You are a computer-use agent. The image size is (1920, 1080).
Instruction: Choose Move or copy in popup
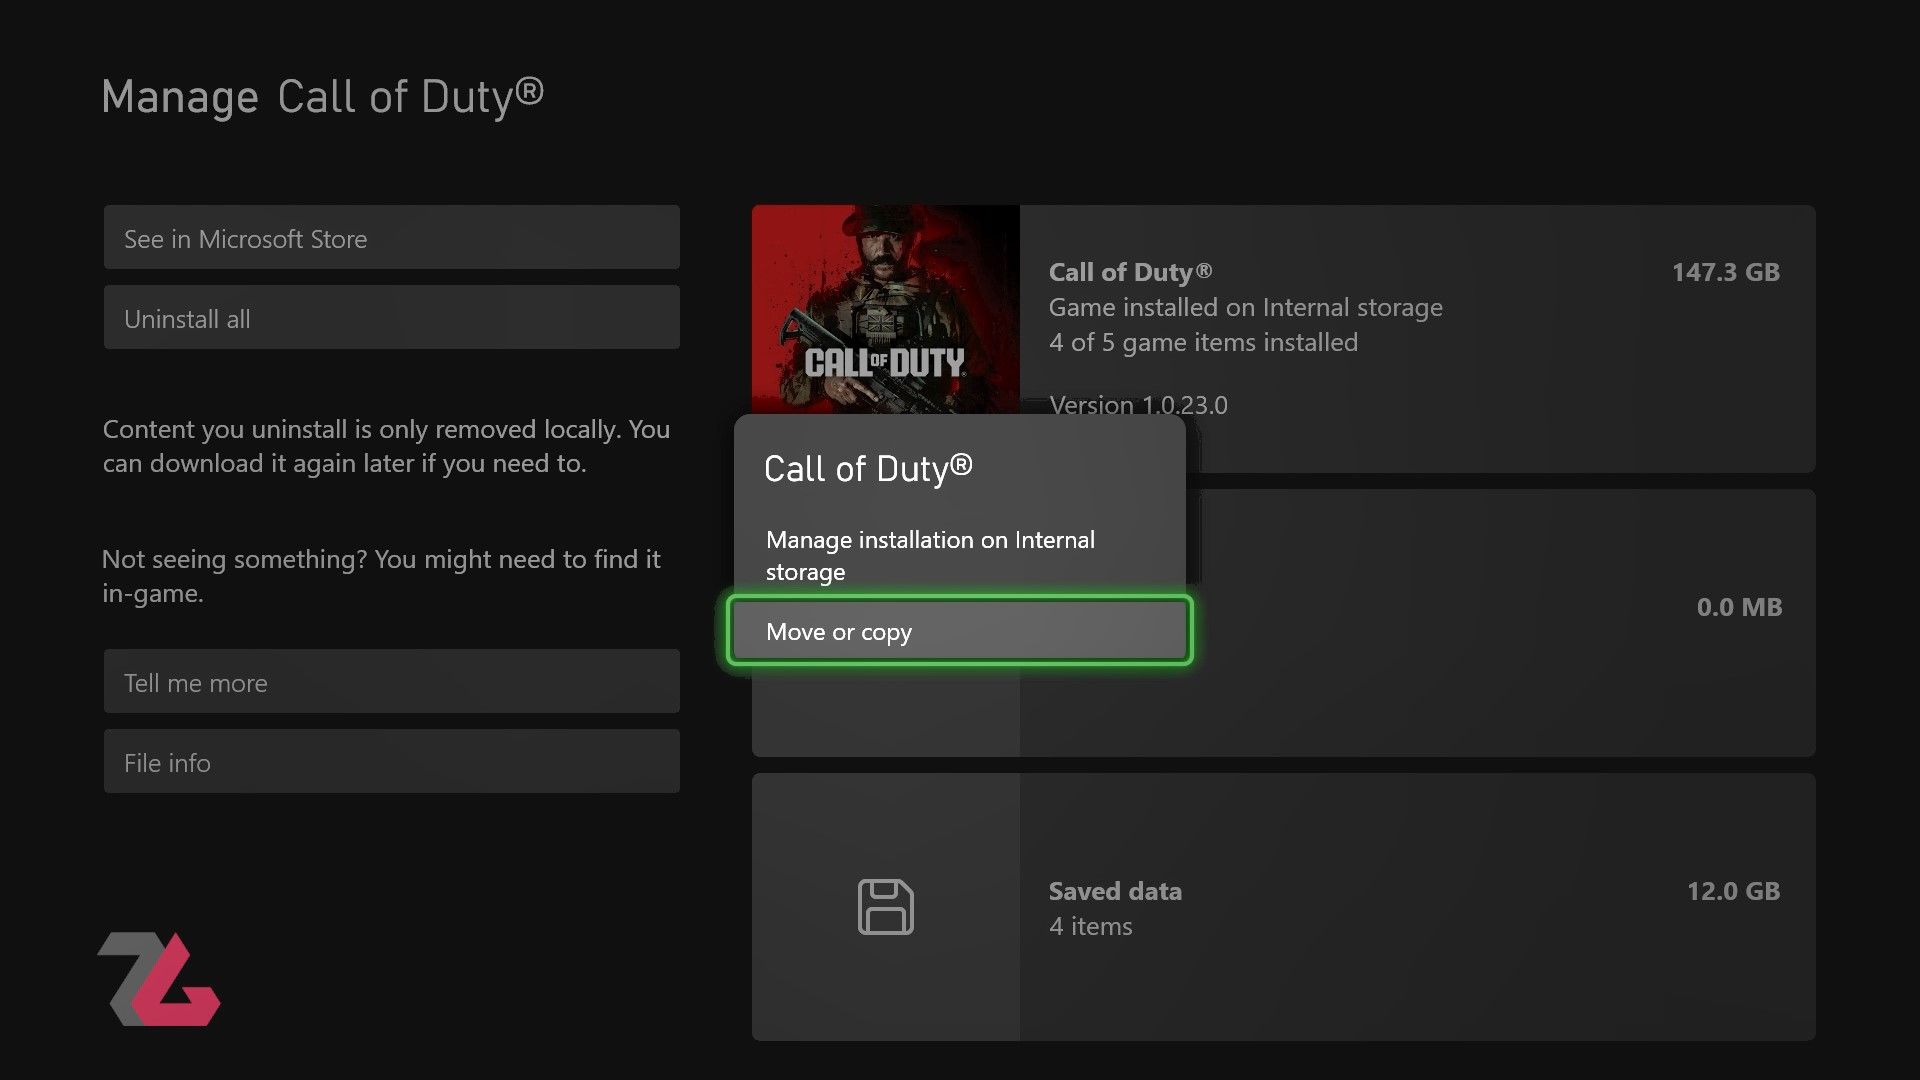(959, 631)
